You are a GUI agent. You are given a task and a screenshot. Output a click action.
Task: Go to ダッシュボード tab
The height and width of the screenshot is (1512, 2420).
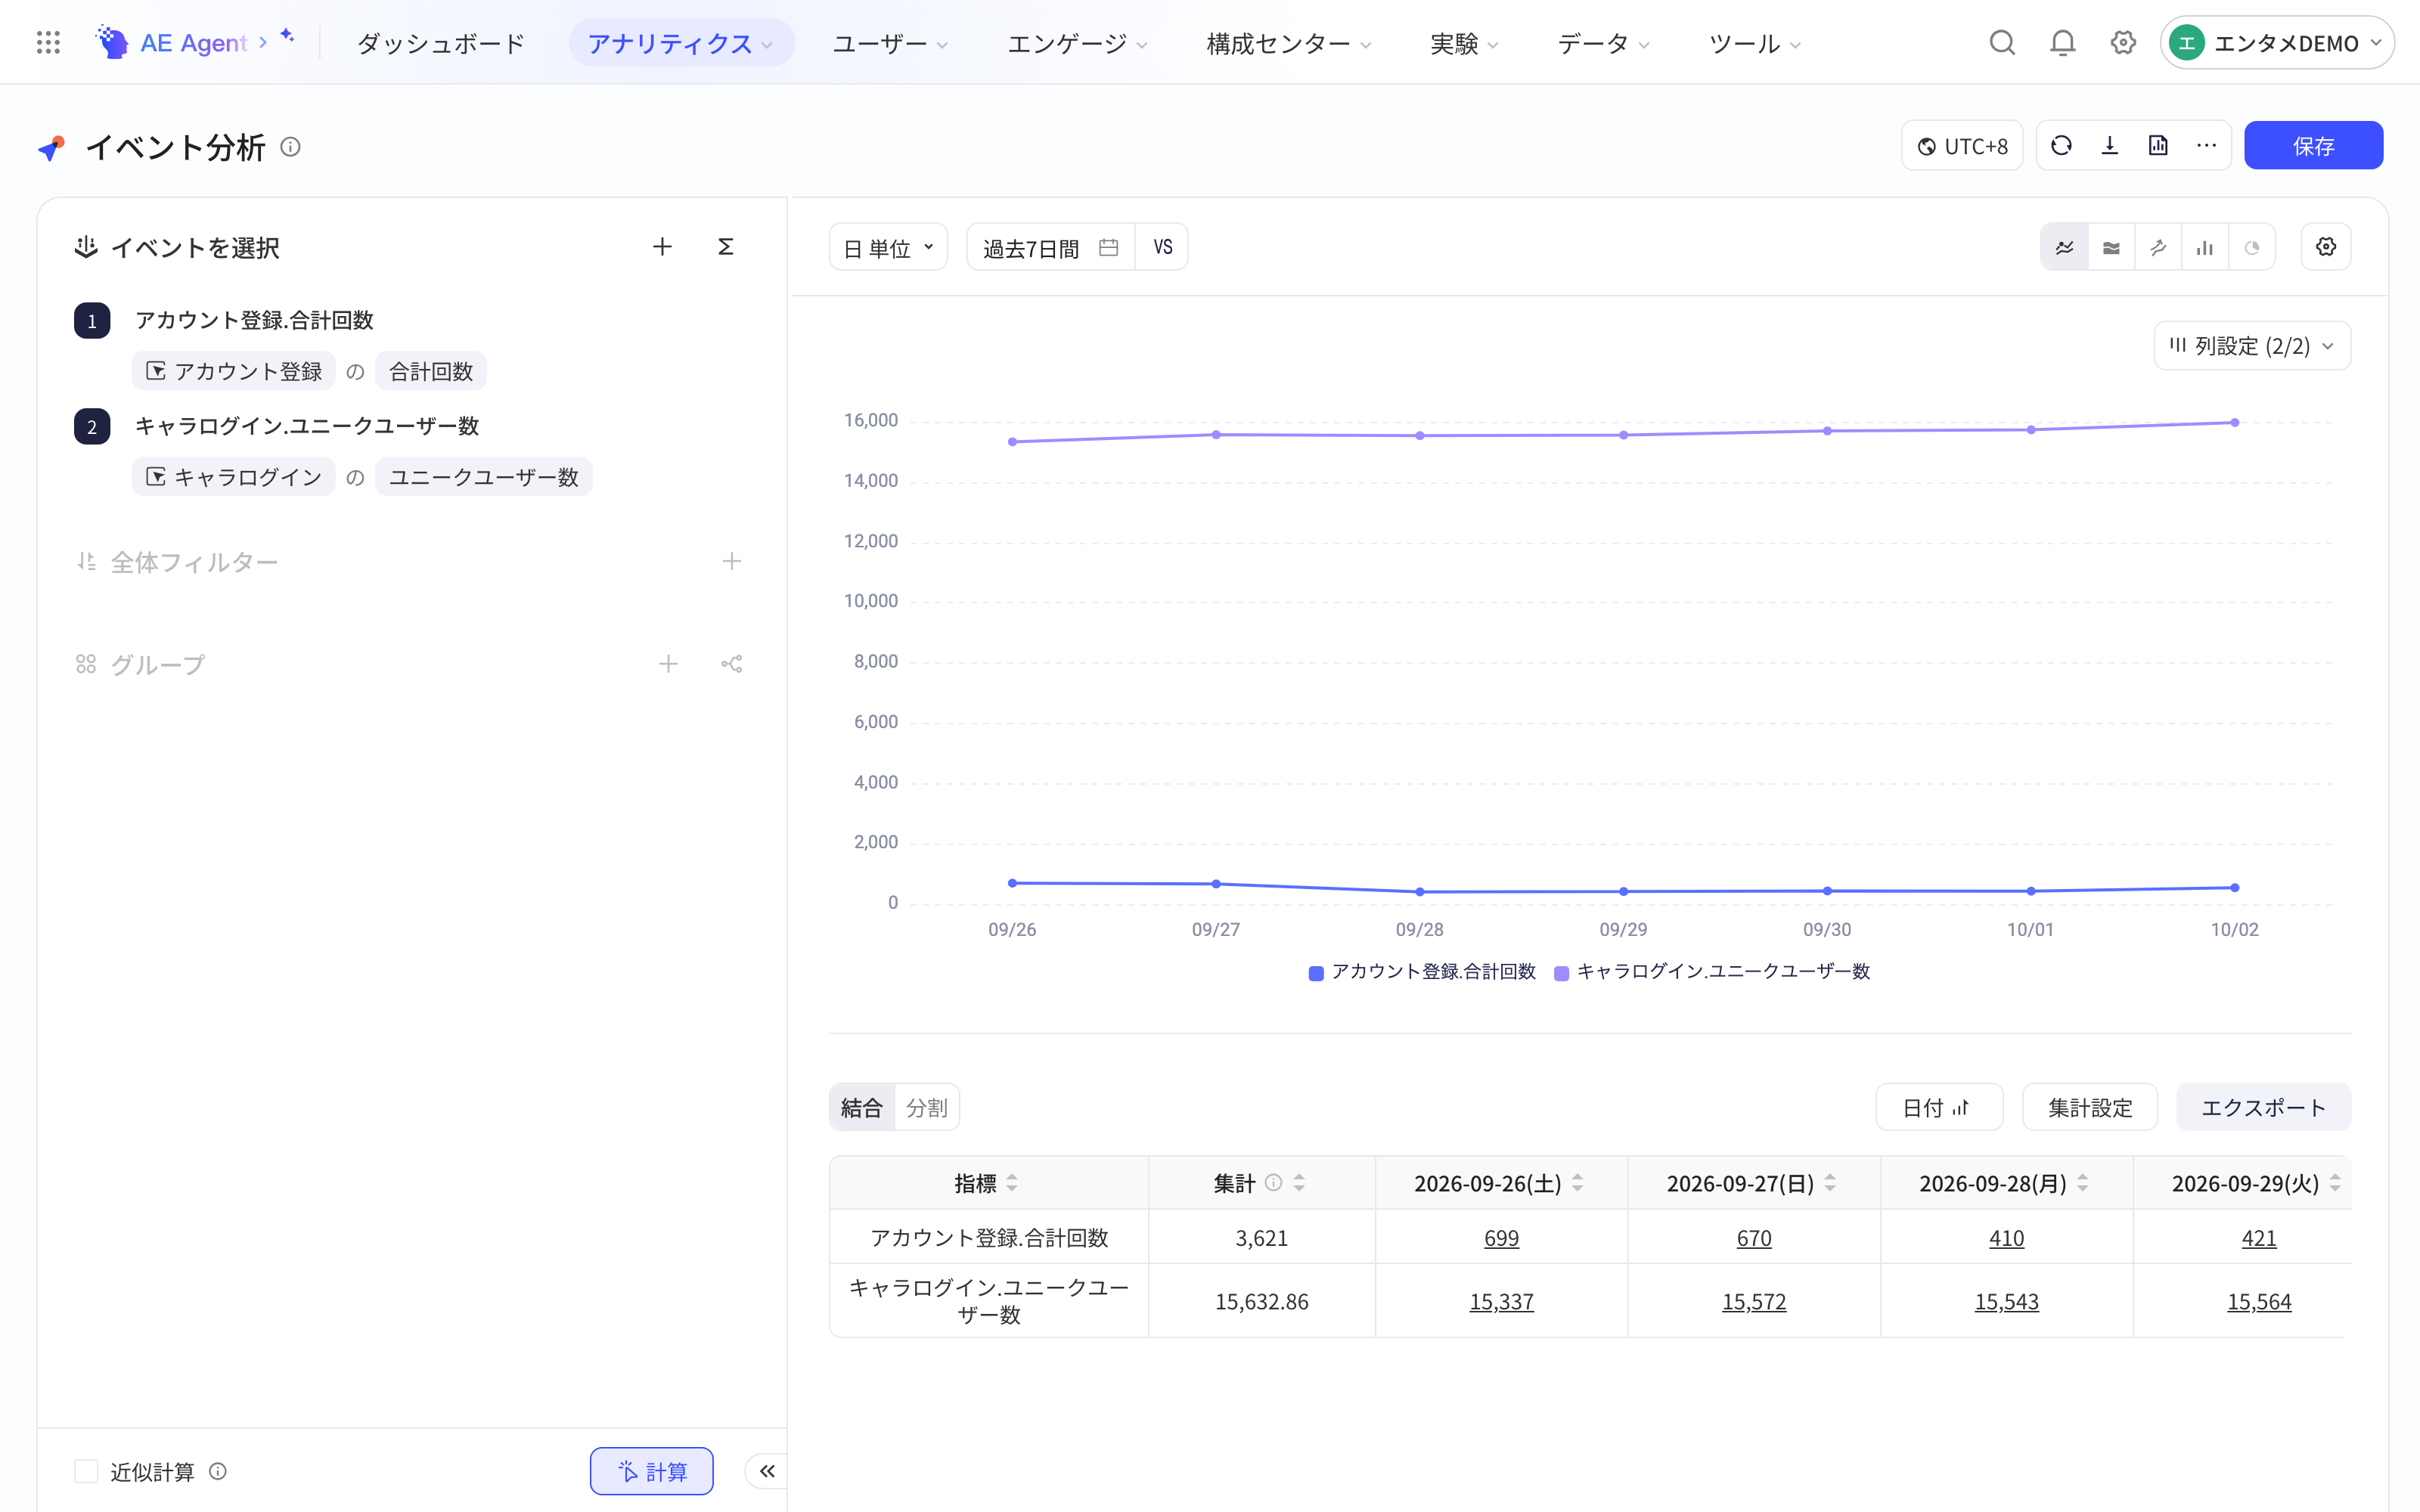[x=441, y=43]
